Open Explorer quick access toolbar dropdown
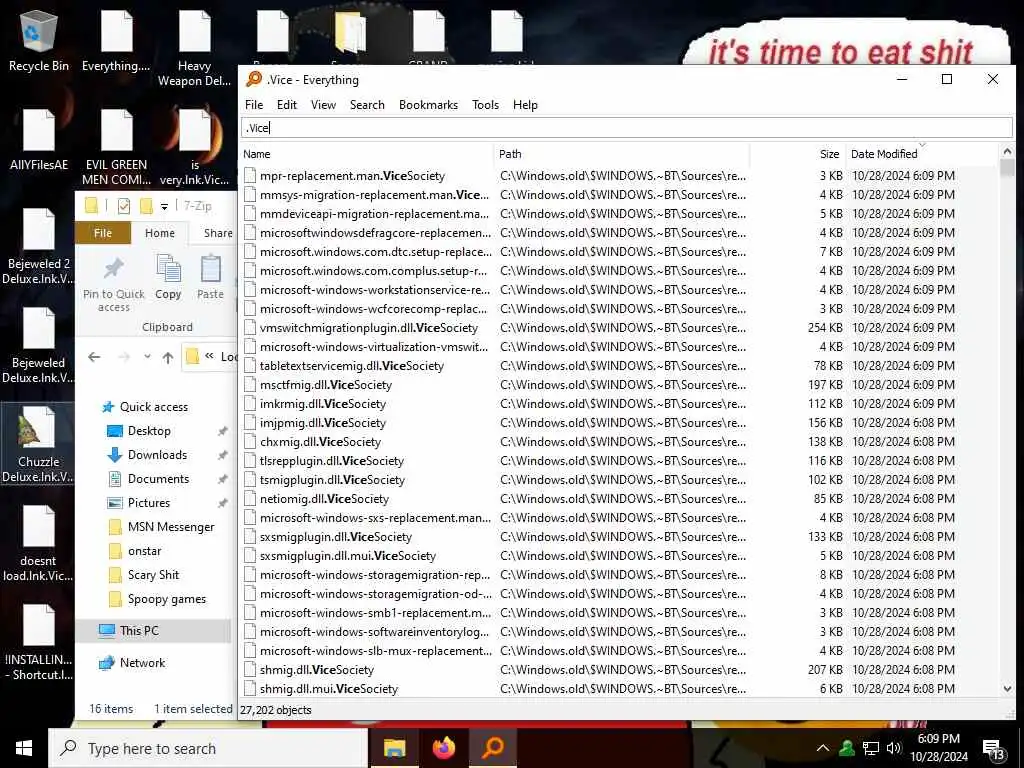Screen dimensions: 1024x768 165,206
